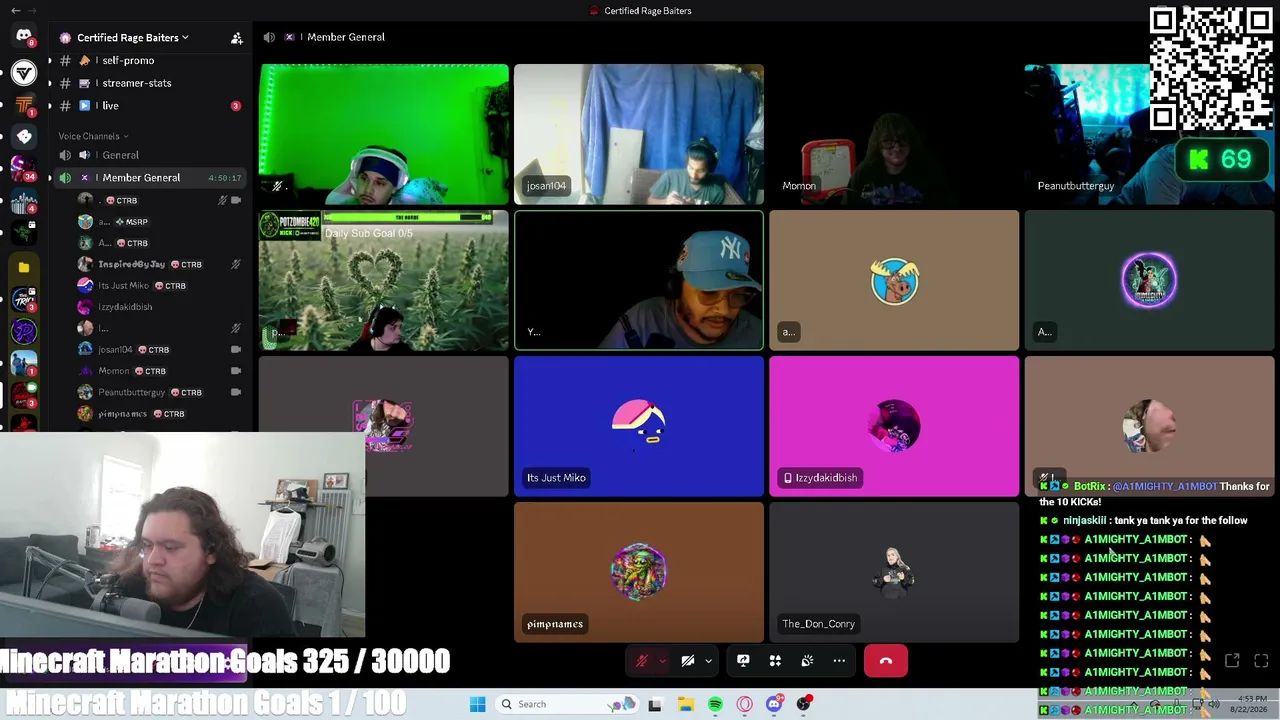Open more call options ellipsis
Screen dimensions: 1280x720
[x=839, y=661]
